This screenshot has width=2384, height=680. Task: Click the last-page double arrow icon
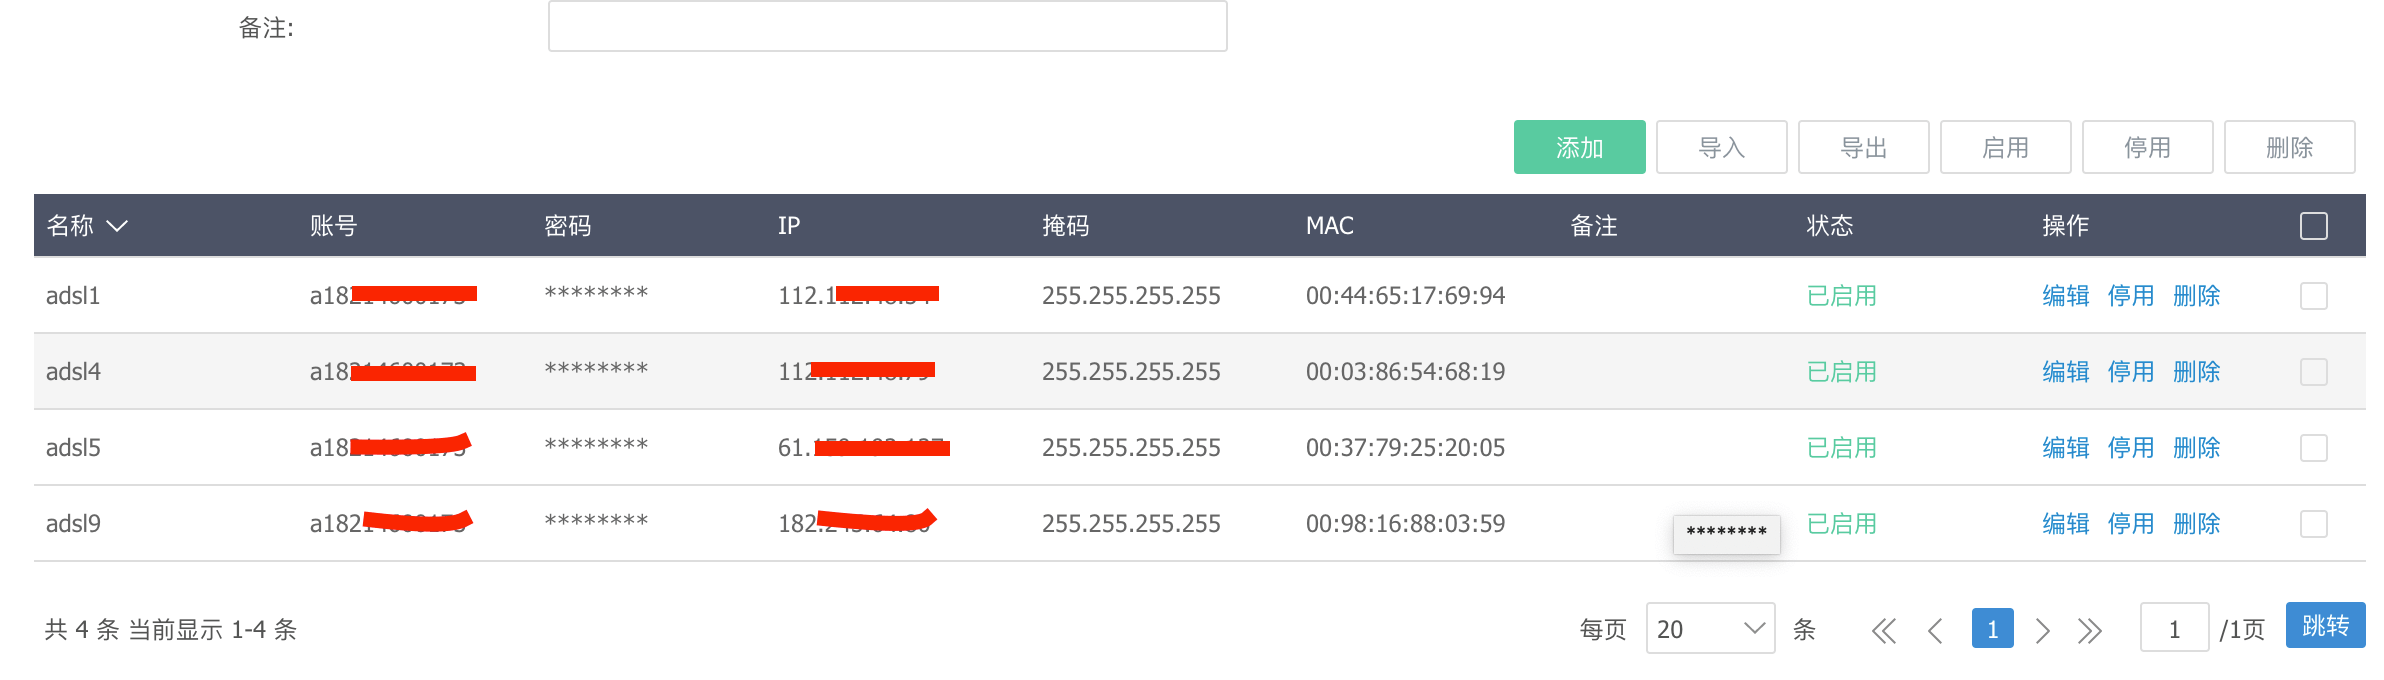pyautogui.click(x=2092, y=628)
